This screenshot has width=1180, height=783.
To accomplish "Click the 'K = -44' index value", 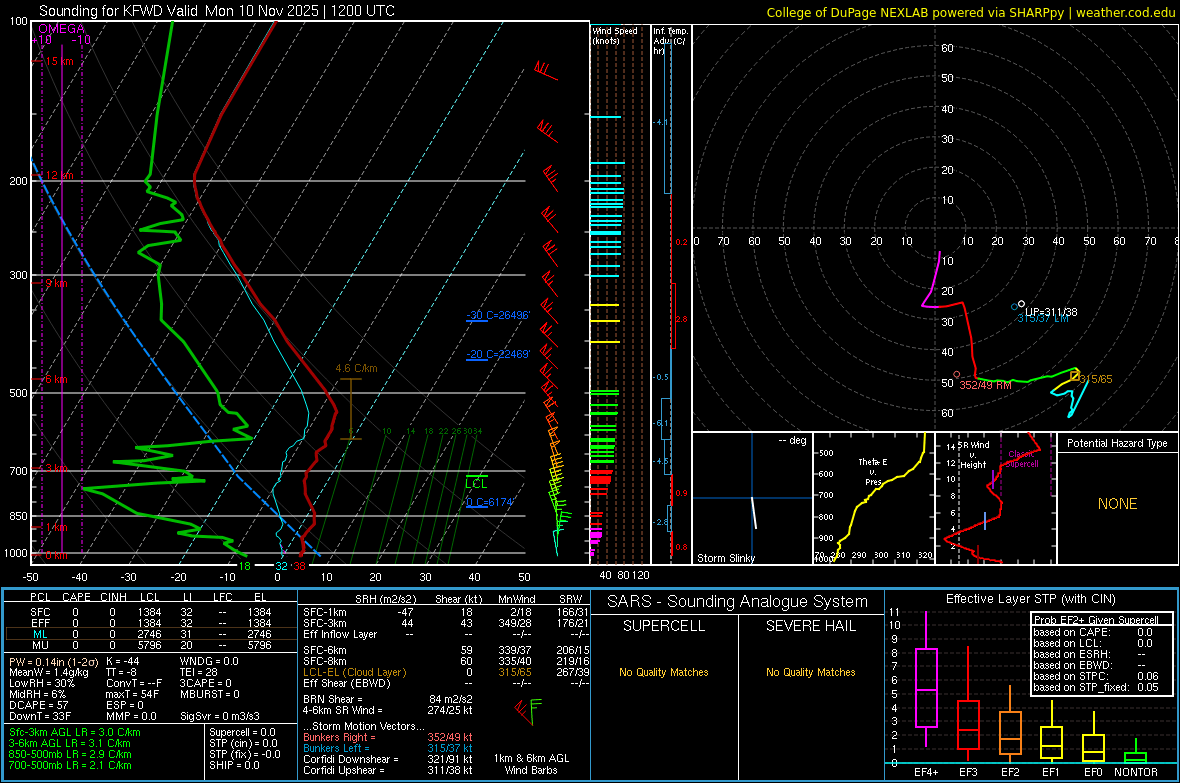I will tap(123, 661).
